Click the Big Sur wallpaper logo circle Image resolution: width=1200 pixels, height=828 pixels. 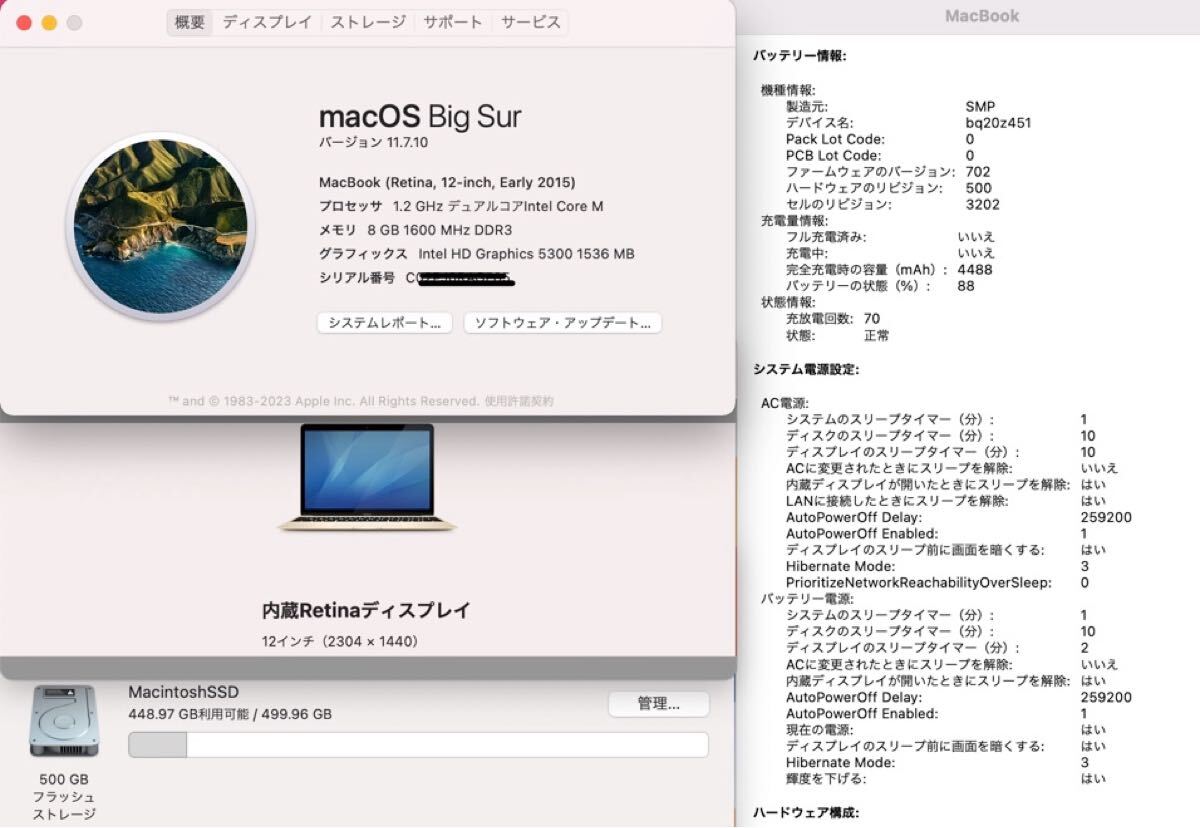(x=160, y=226)
